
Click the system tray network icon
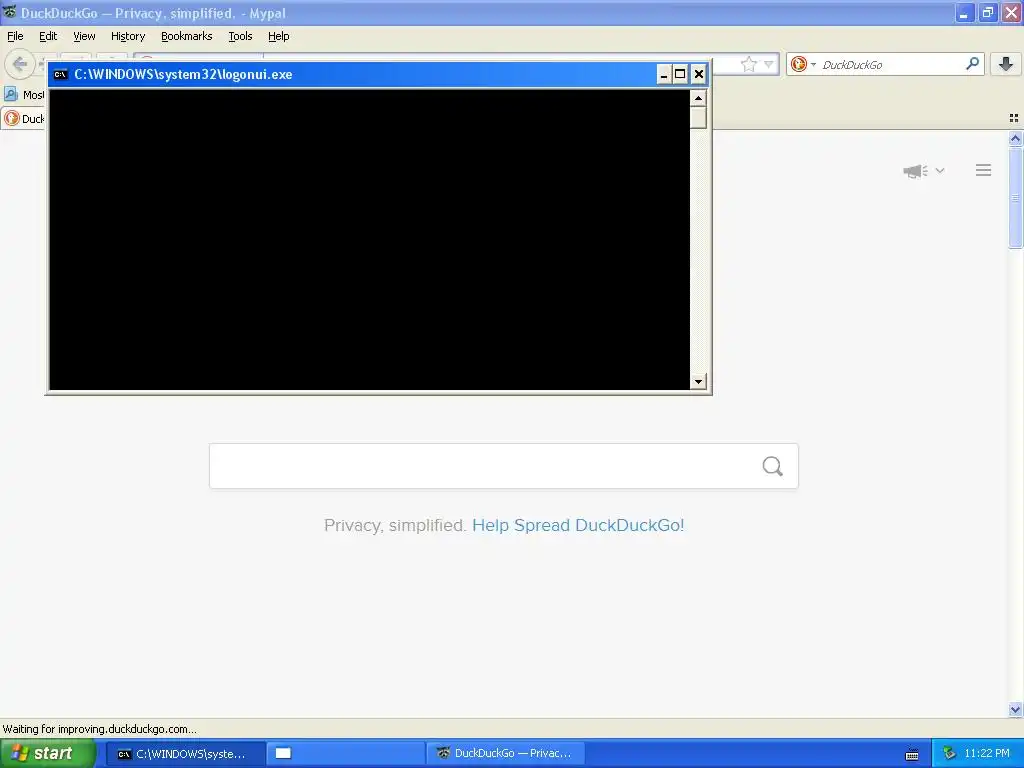(949, 754)
